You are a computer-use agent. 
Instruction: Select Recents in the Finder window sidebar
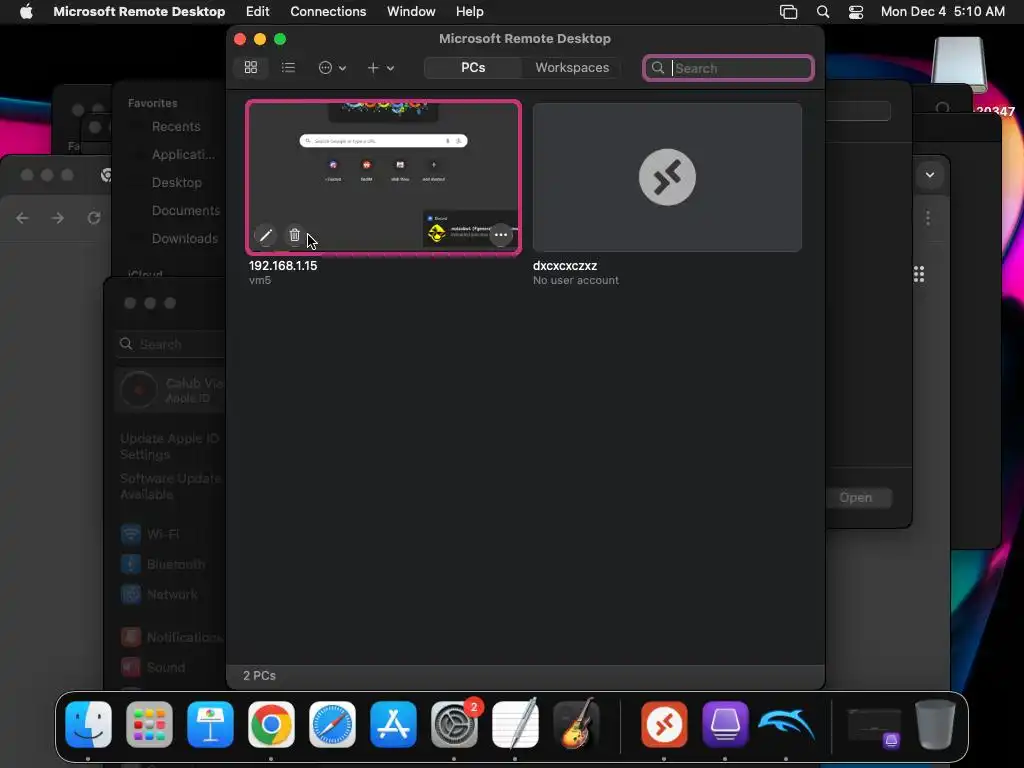[x=176, y=127]
